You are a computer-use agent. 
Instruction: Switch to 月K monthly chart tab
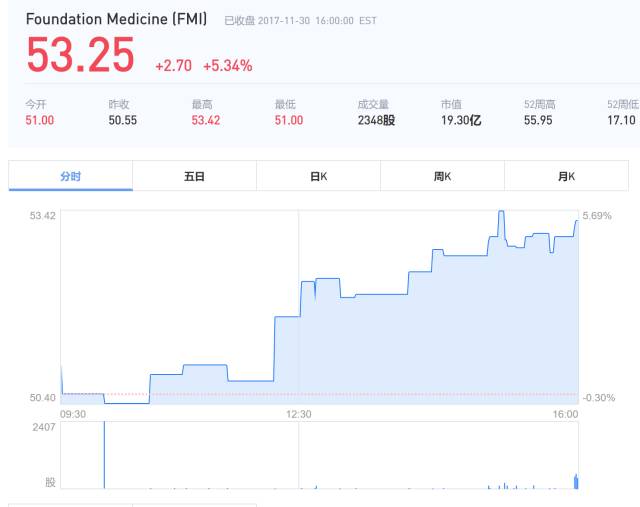coord(566,176)
